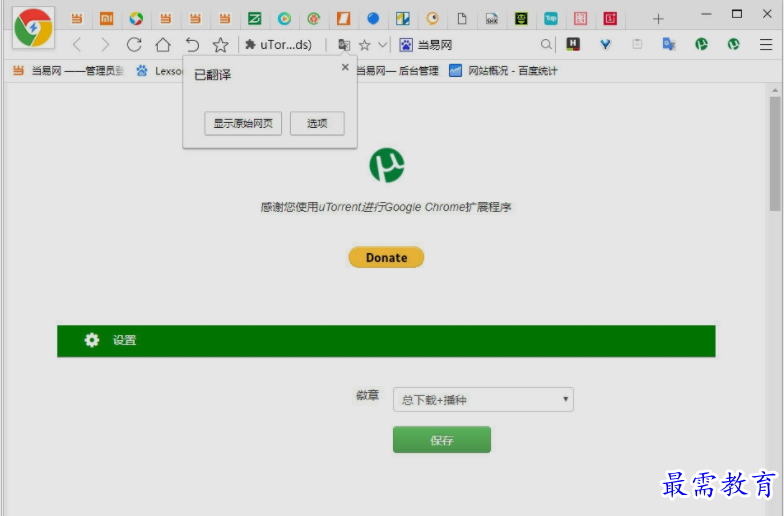Go forward with the forward arrow
Screen dimensions: 784x516
104,45
